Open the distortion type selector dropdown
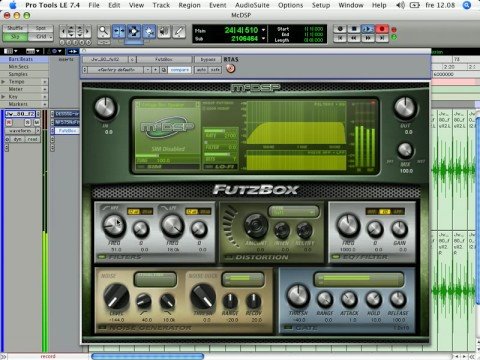The width and height of the screenshot is (480, 360). (293, 211)
